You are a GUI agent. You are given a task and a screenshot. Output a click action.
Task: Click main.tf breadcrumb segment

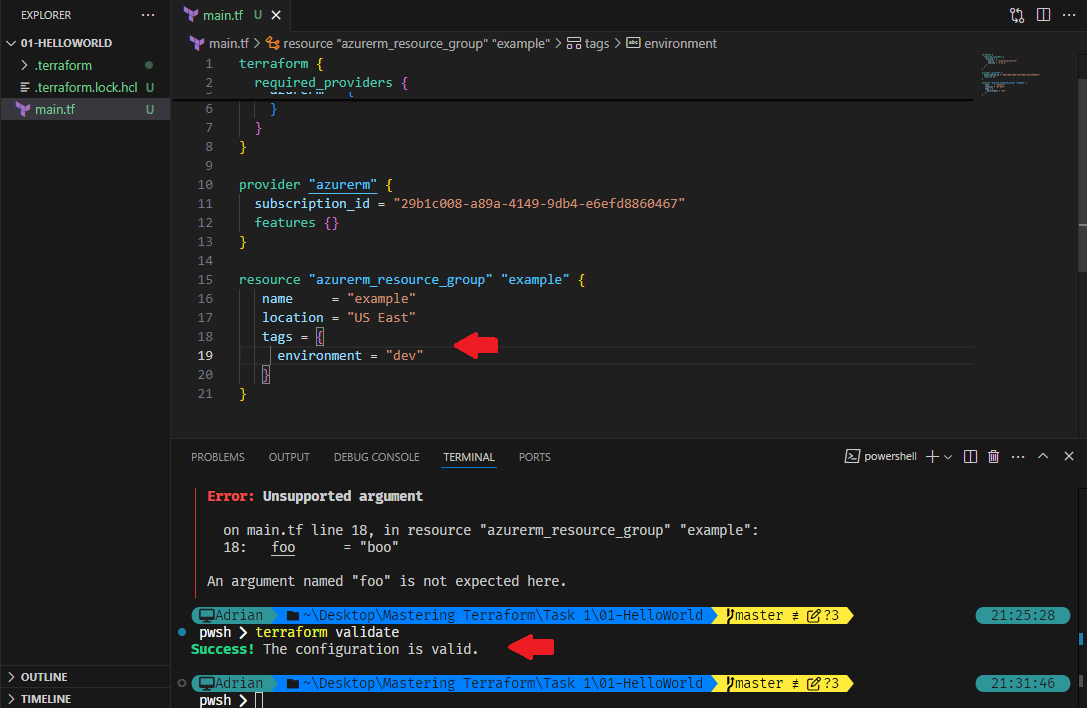[229, 43]
